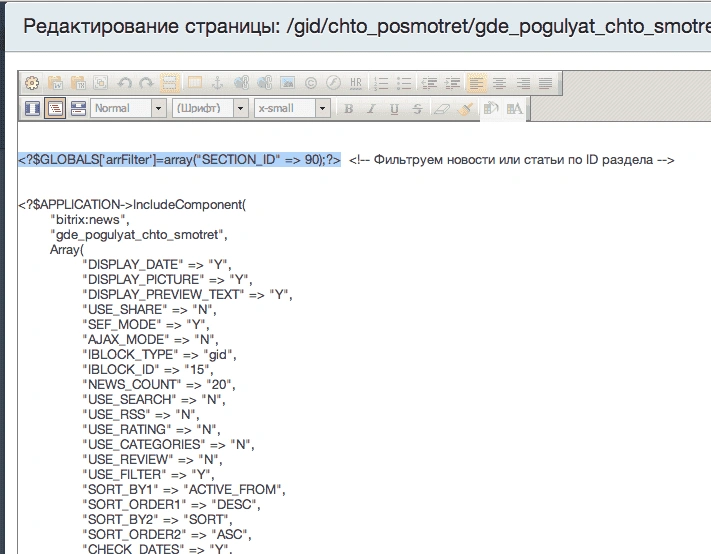The width and height of the screenshot is (711, 554).
Task: Underline the selected text
Action: point(394,109)
